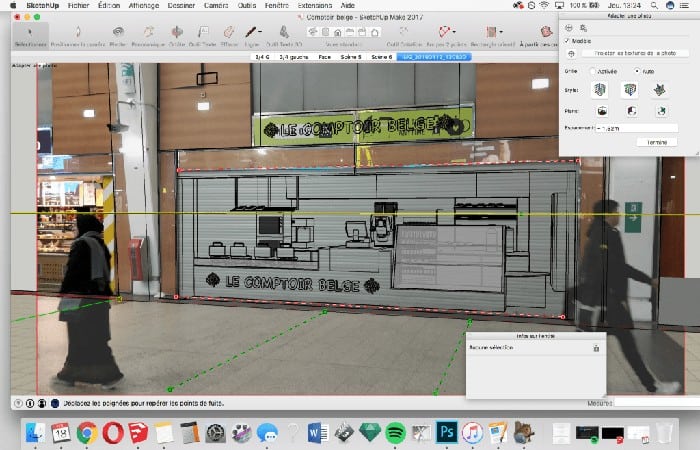Switch to the 3/4 G scene tab
Image resolution: width=700 pixels, height=450 pixels.
point(262,57)
